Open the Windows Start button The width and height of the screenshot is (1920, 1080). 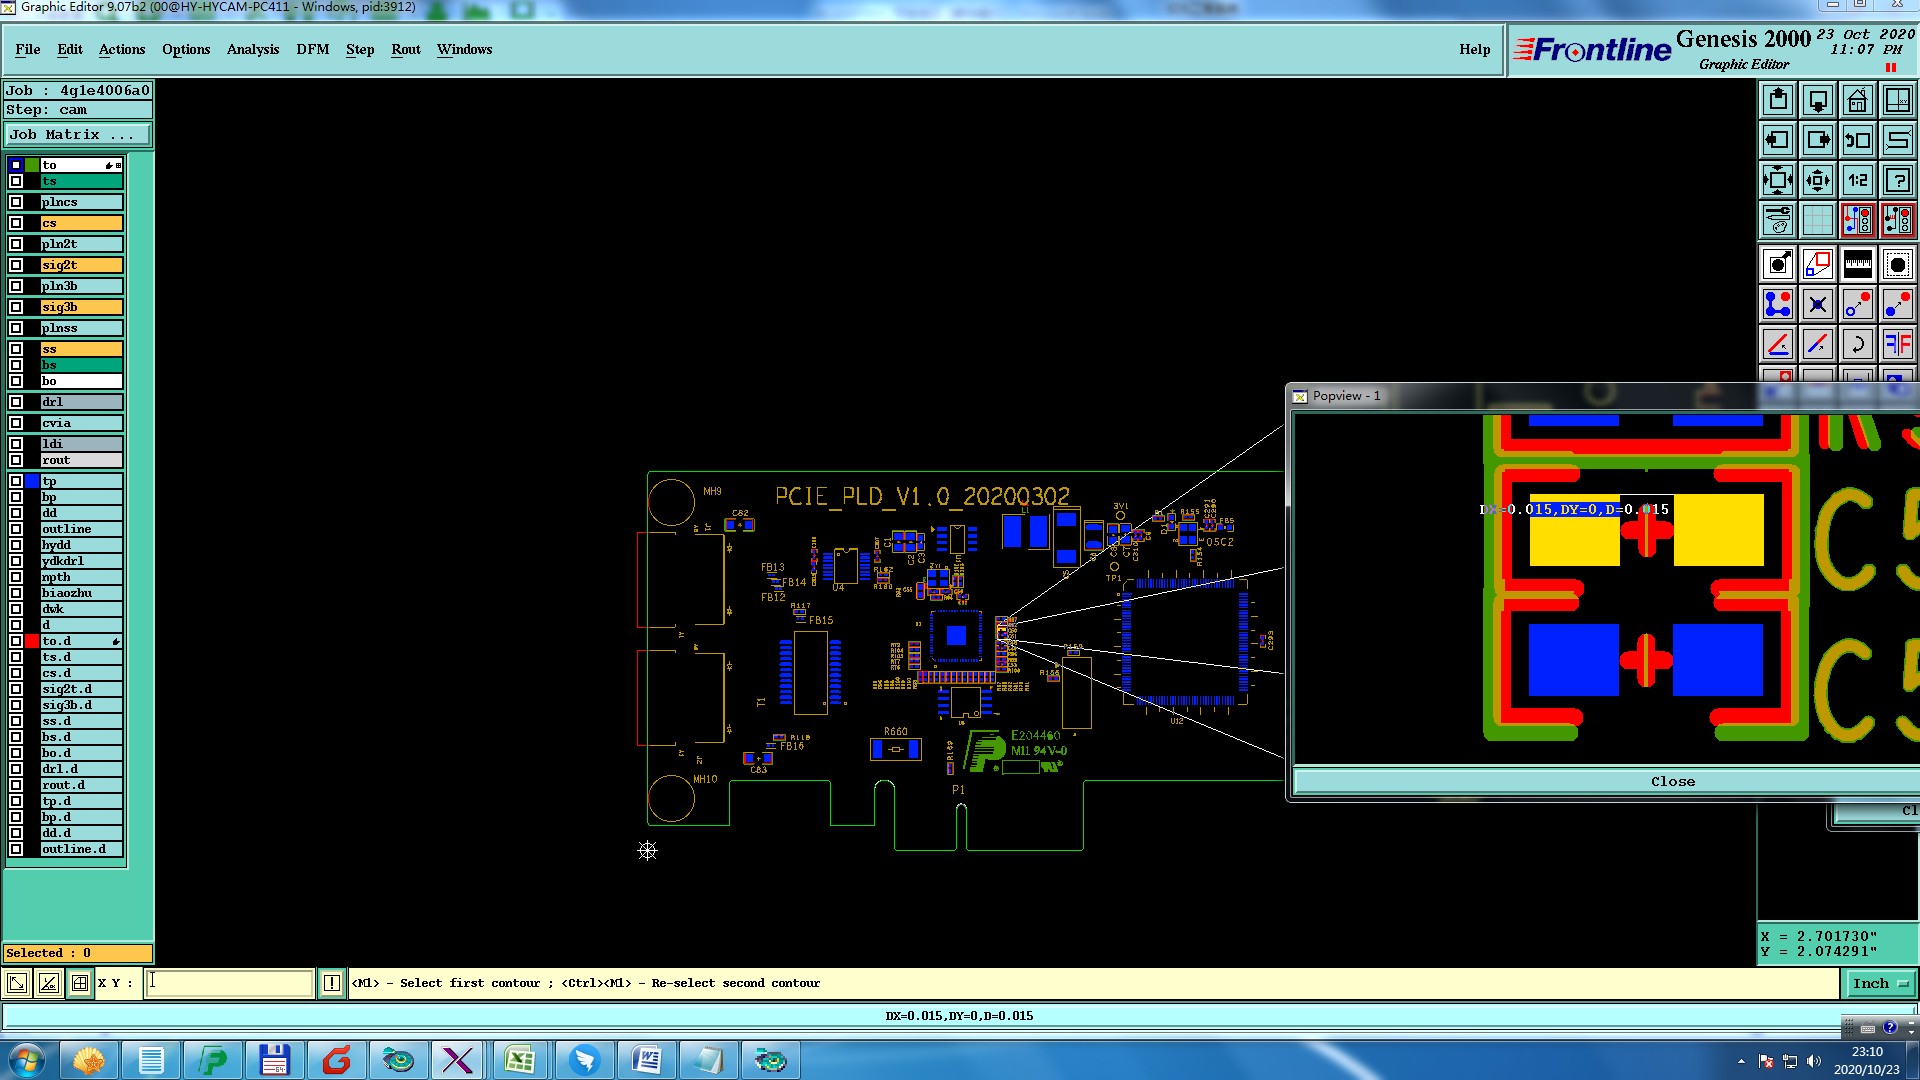point(27,1060)
